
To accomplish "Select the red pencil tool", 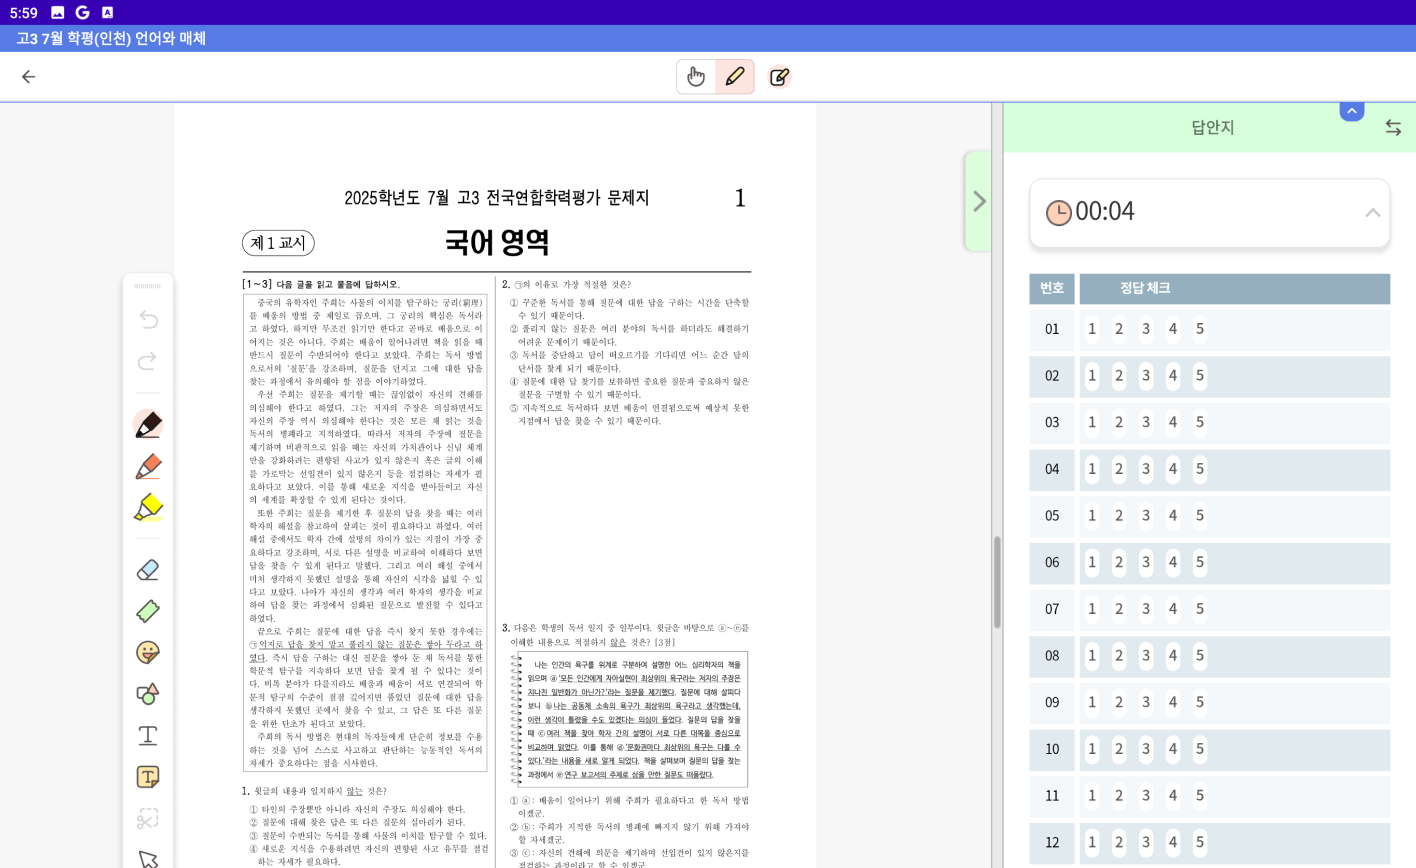I will 148,466.
